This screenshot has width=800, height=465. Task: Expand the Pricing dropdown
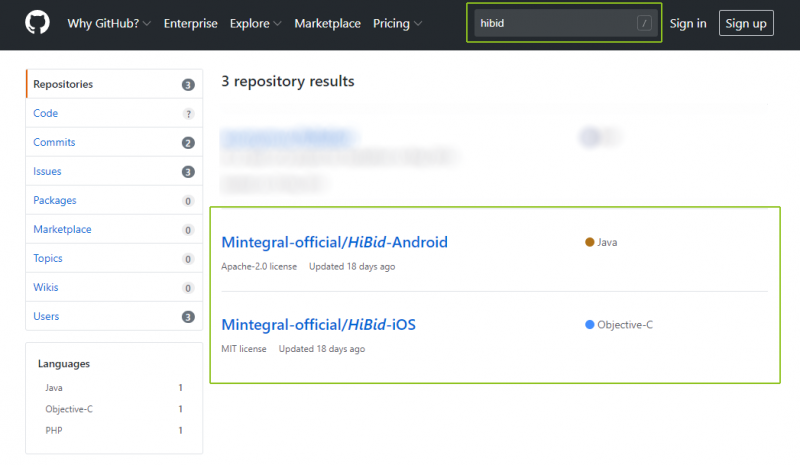pyautogui.click(x=397, y=23)
